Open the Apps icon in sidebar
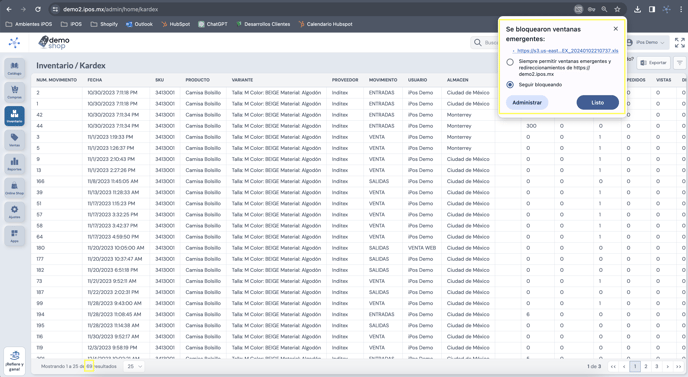This screenshot has width=688, height=377. pyautogui.click(x=14, y=235)
